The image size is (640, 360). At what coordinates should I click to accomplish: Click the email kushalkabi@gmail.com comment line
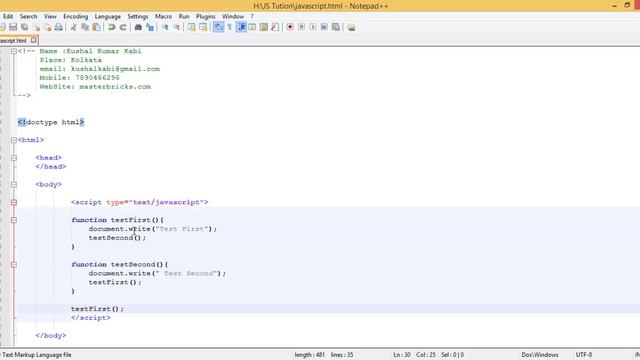(x=100, y=69)
